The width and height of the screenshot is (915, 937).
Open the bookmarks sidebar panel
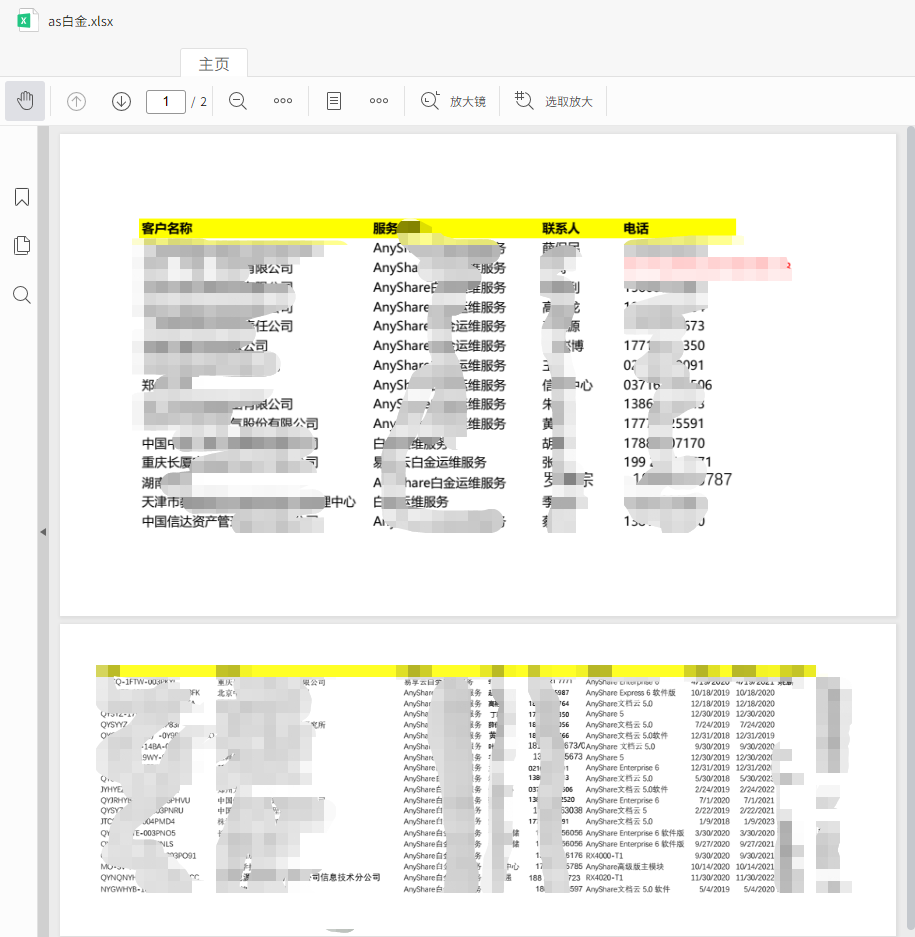pos(22,197)
